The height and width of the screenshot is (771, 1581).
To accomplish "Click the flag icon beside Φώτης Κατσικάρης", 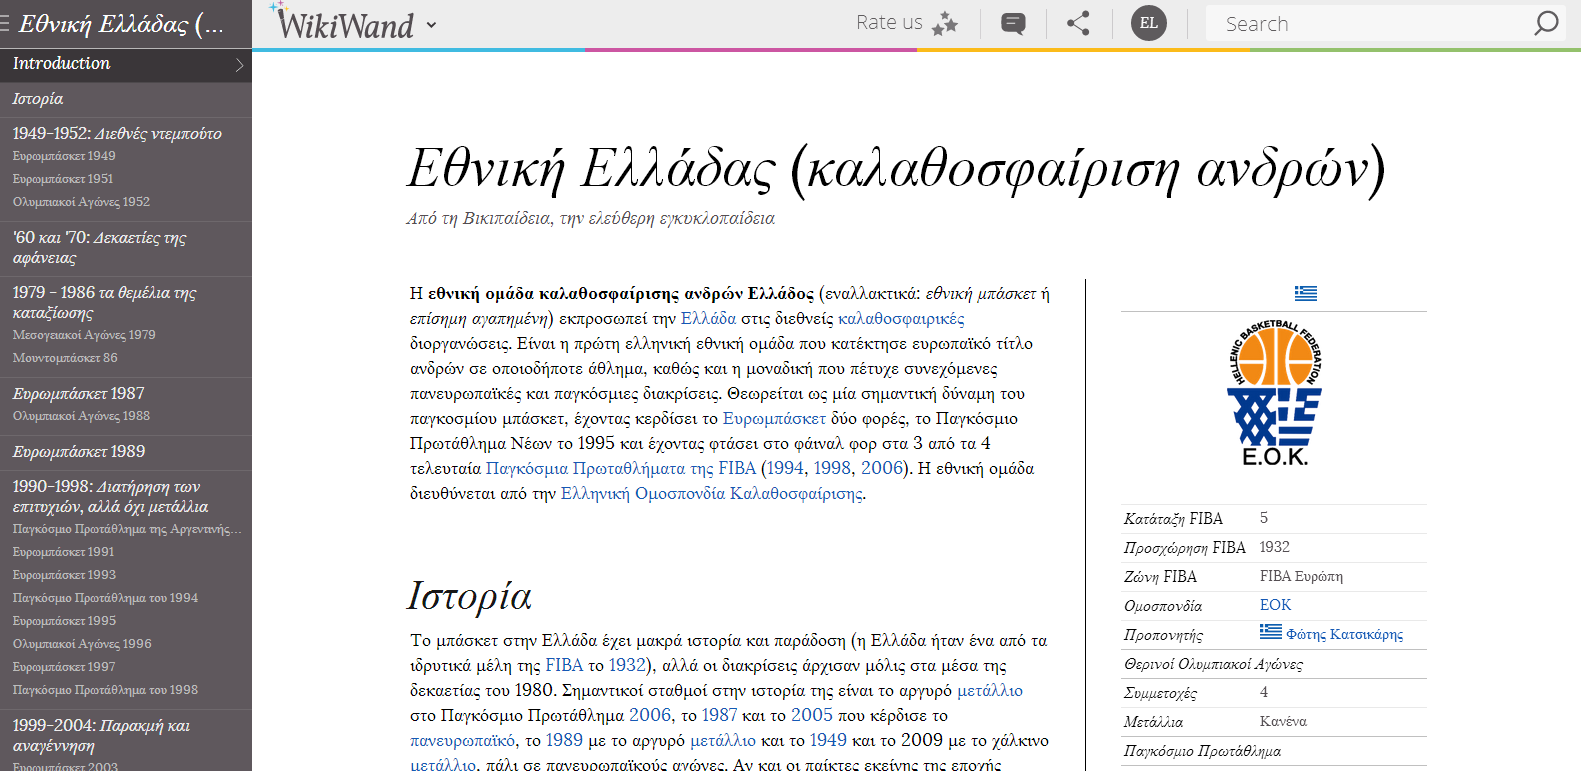I will click(x=1270, y=632).
